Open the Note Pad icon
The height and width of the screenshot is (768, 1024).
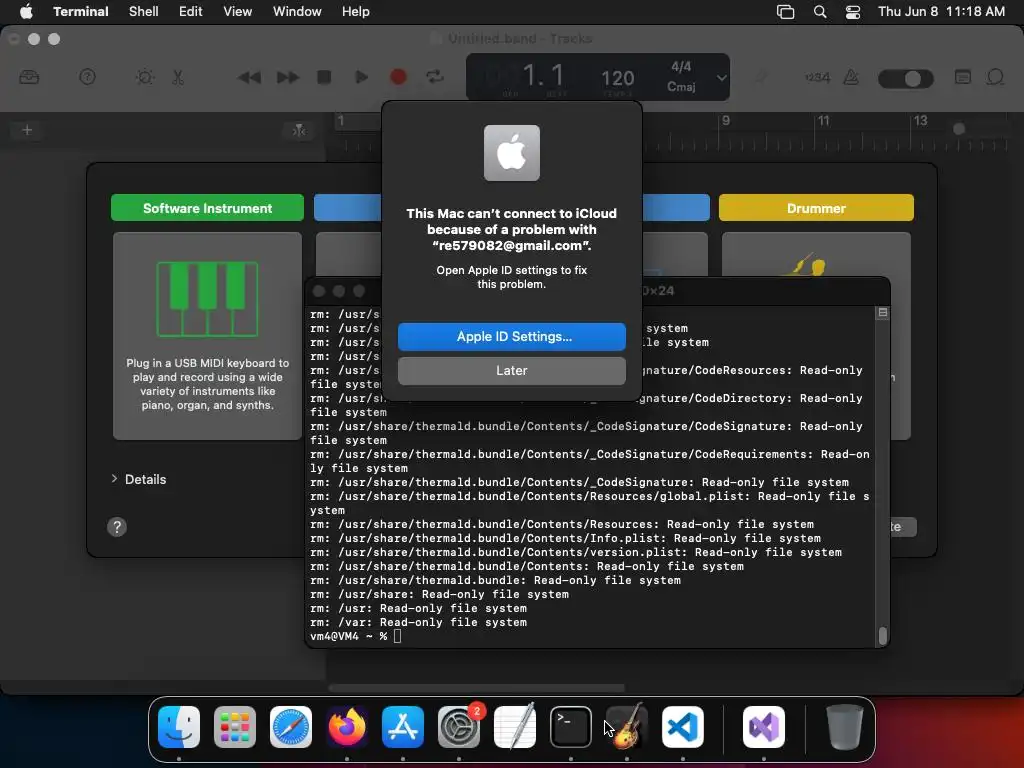(x=963, y=77)
